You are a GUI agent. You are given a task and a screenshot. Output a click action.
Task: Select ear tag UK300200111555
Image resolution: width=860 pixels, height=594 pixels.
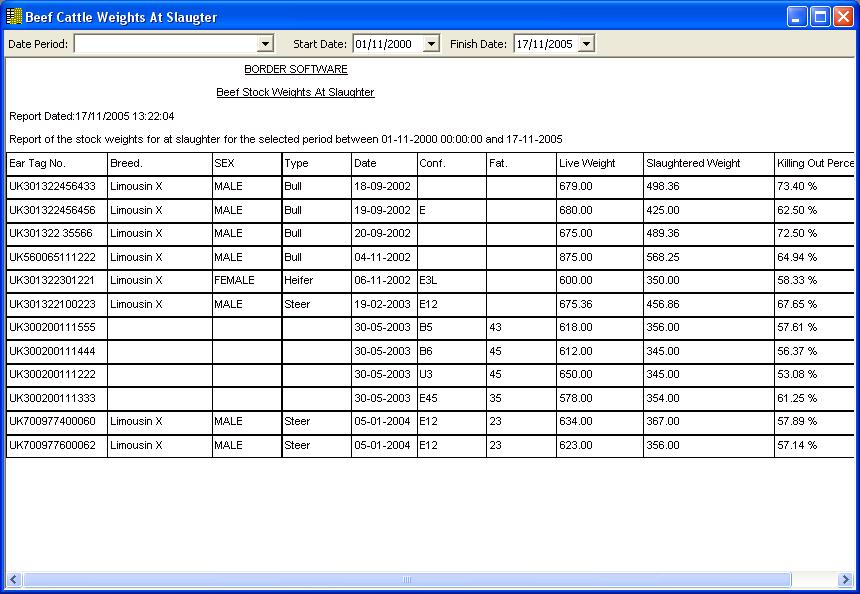coord(52,327)
